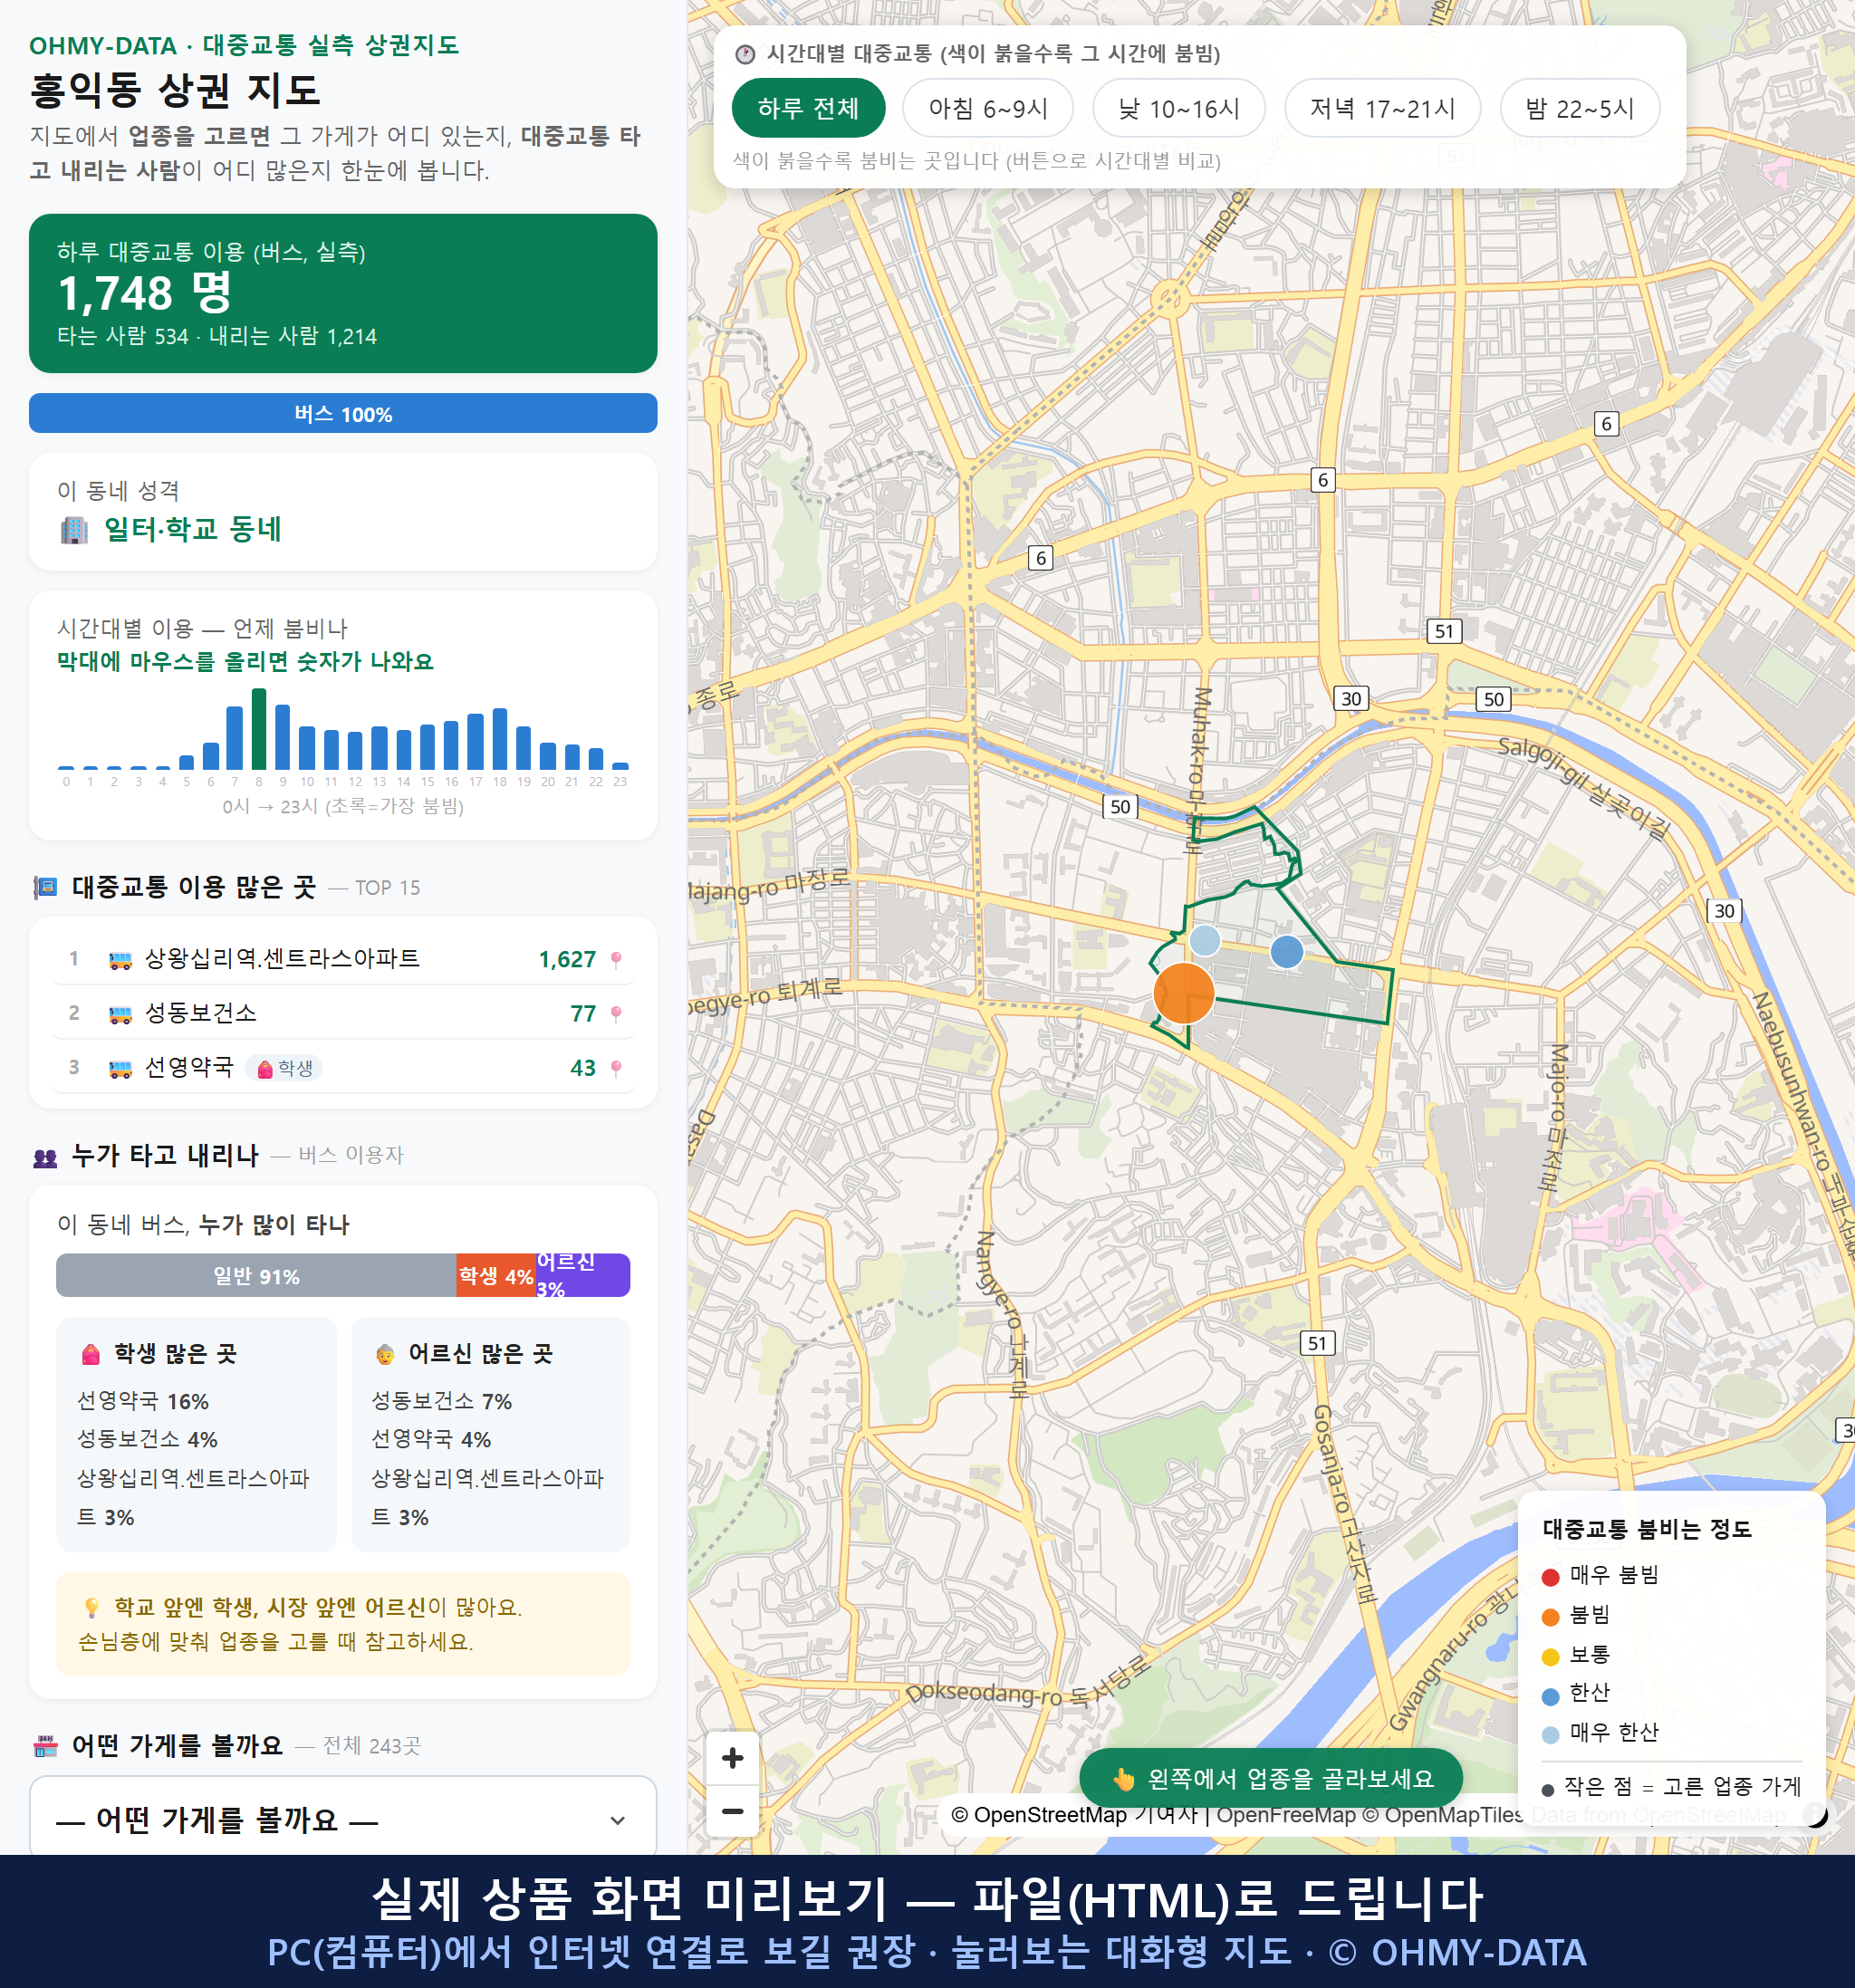
Task: Click the bus icon beside 상왕십리역.센트라스아파트
Action: tap(120, 960)
